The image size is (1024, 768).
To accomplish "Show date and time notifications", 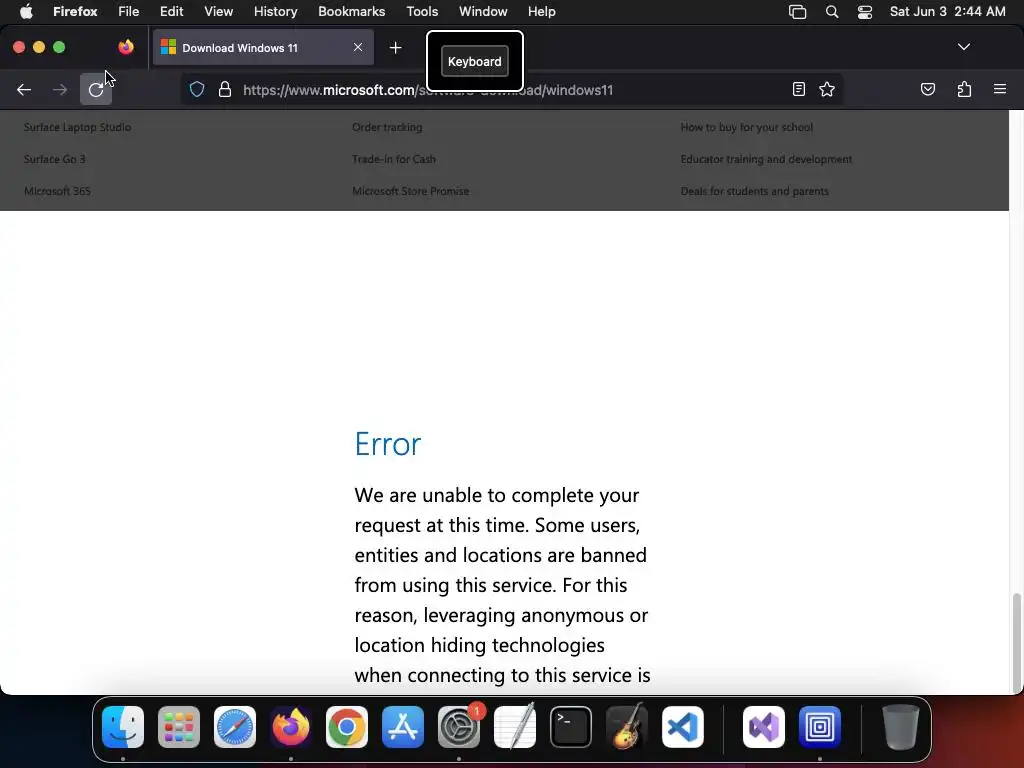I will pos(948,12).
